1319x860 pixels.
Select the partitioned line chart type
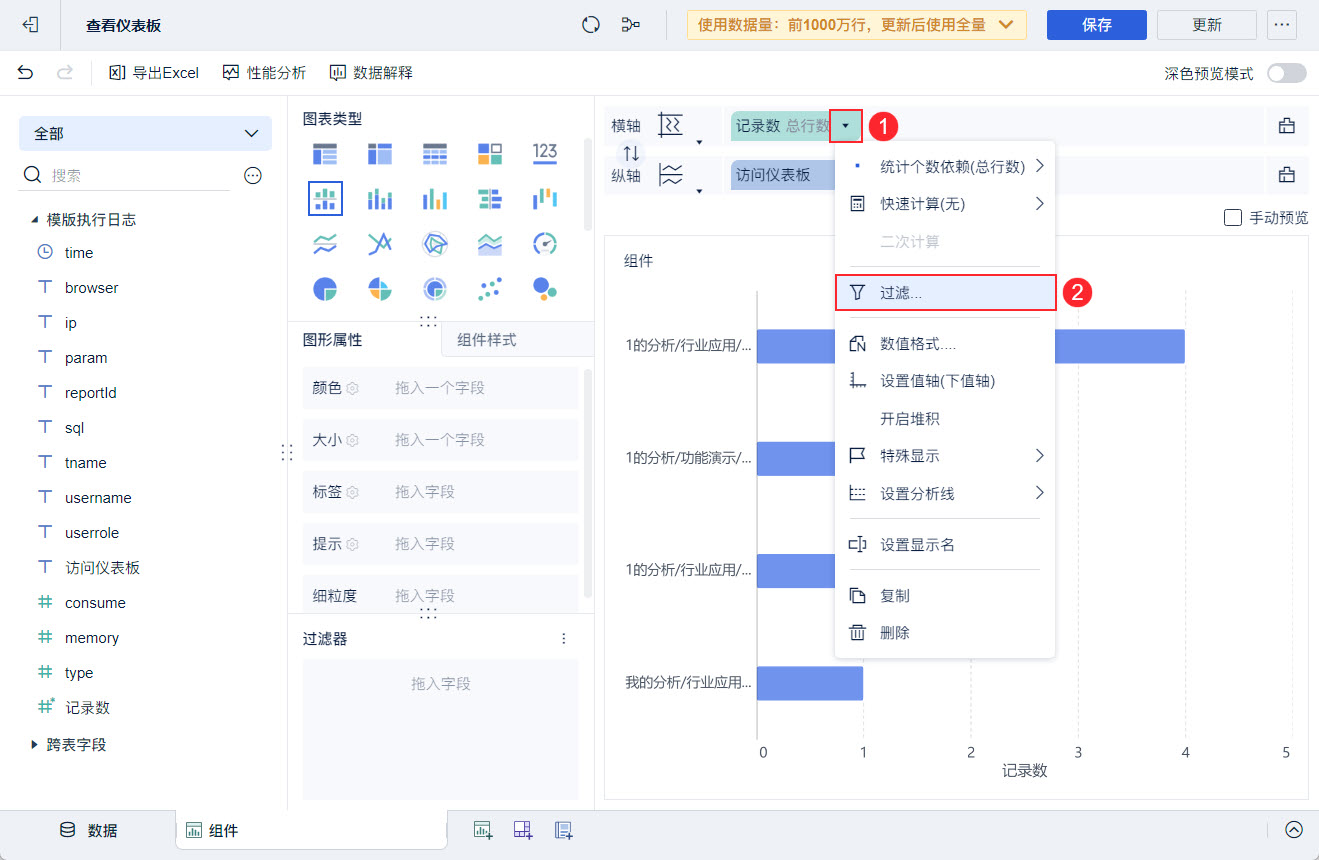(325, 243)
